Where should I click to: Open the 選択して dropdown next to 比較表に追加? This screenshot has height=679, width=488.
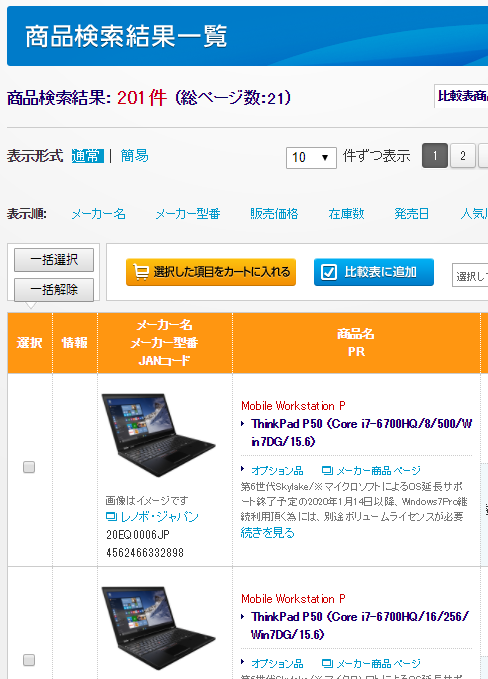[470, 275]
